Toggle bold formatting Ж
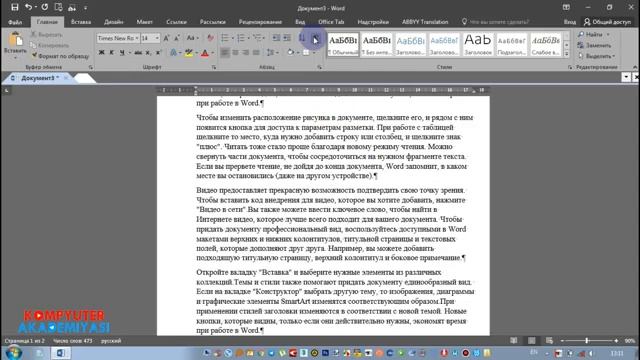 [x=101, y=53]
